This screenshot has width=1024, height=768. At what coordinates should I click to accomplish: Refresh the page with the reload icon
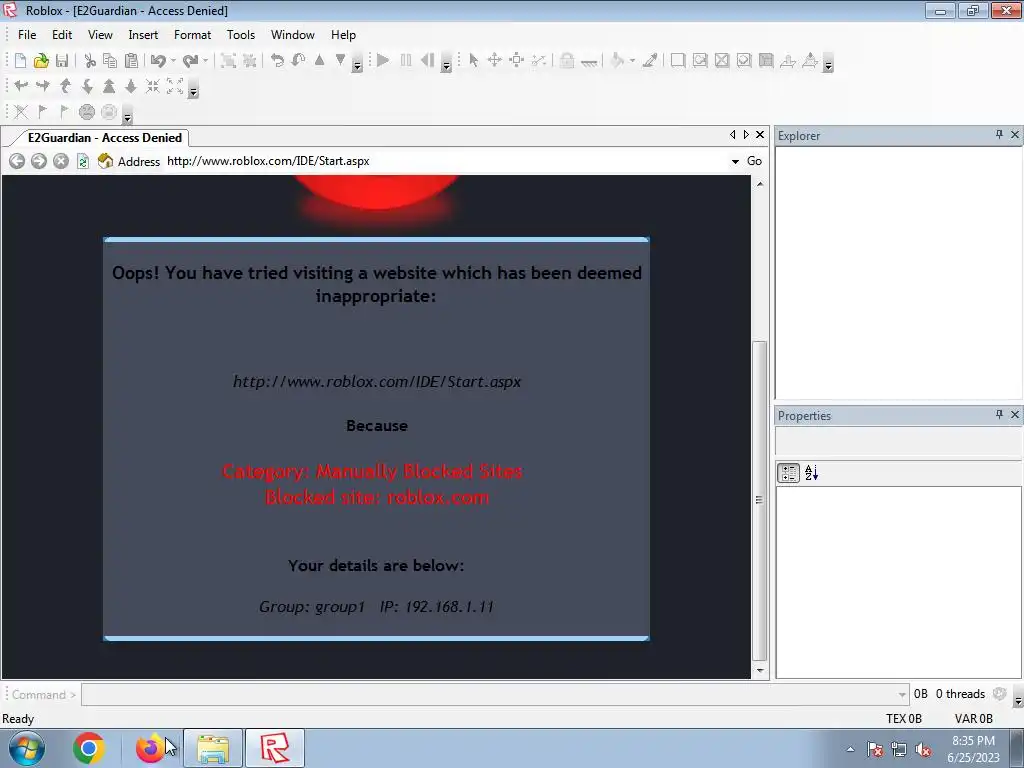click(83, 161)
